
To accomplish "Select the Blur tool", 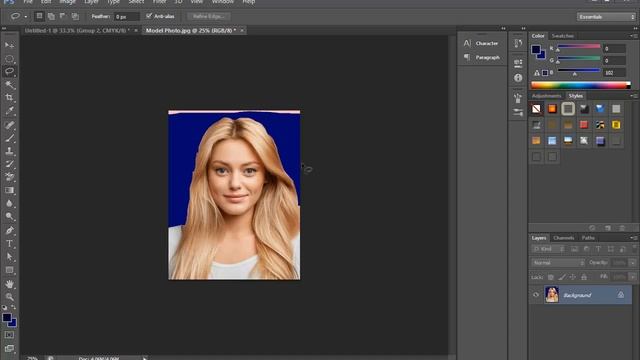I will point(9,203).
